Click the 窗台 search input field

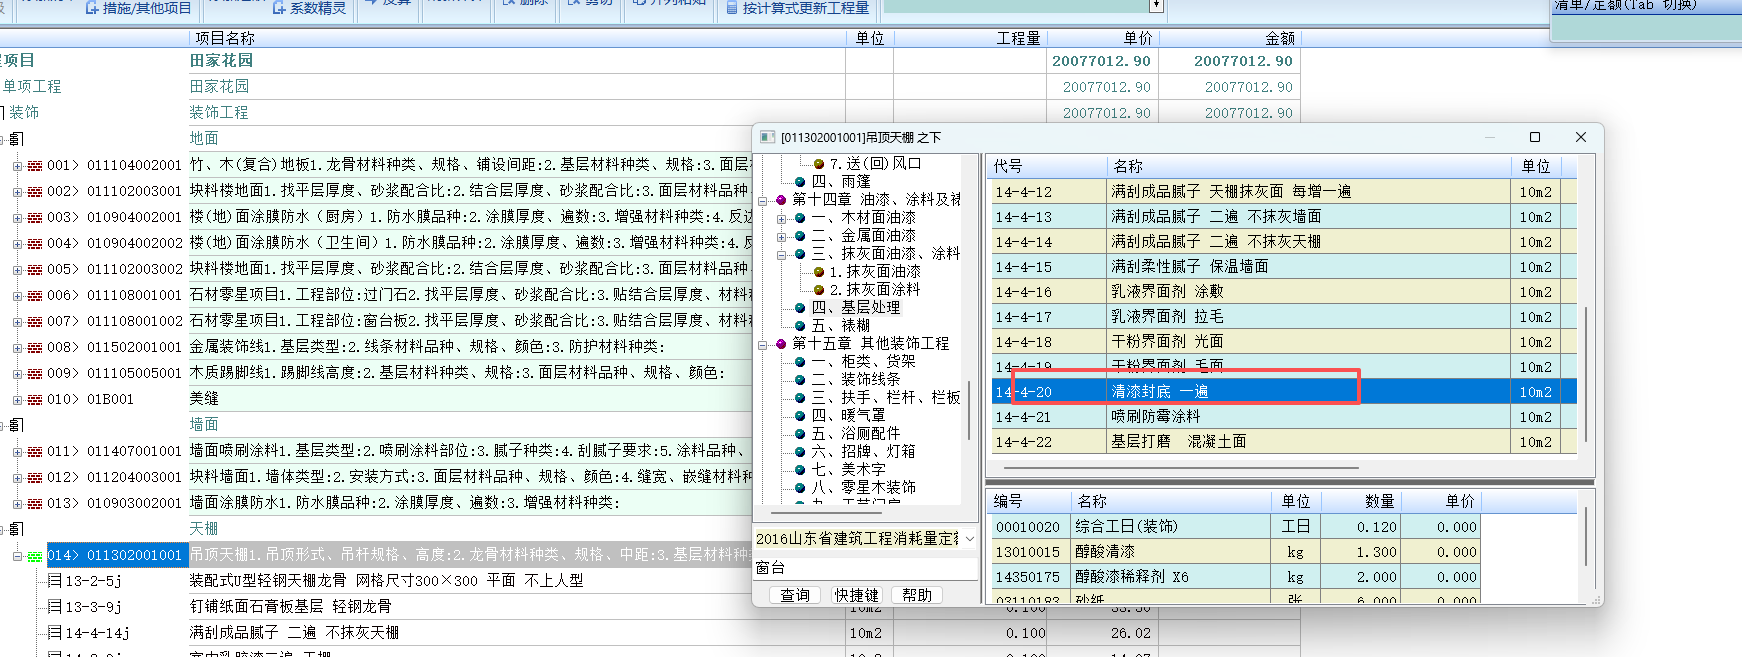865,568
